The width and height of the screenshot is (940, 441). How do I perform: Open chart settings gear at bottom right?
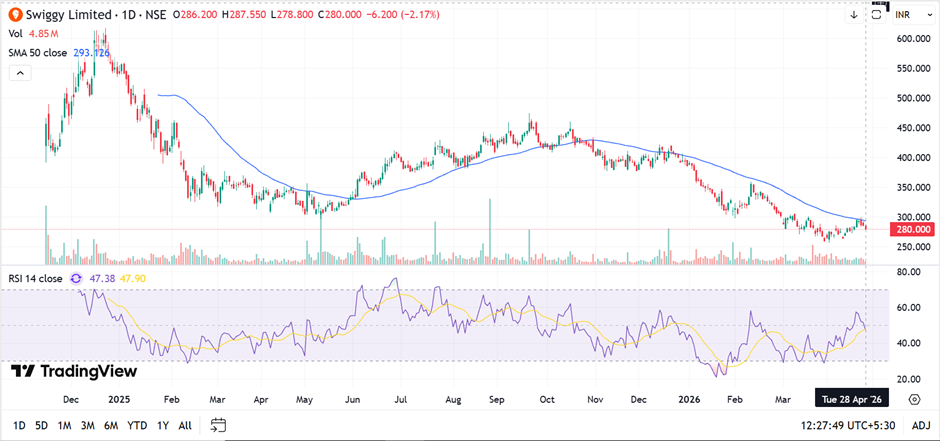[914, 399]
